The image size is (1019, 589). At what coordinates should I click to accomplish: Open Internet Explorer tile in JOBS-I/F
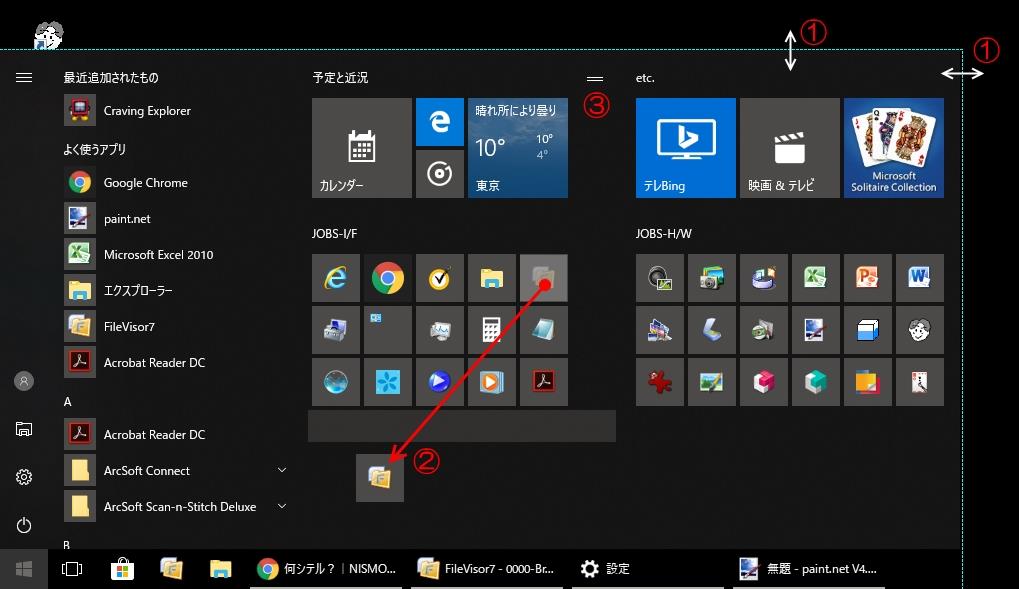pos(336,278)
